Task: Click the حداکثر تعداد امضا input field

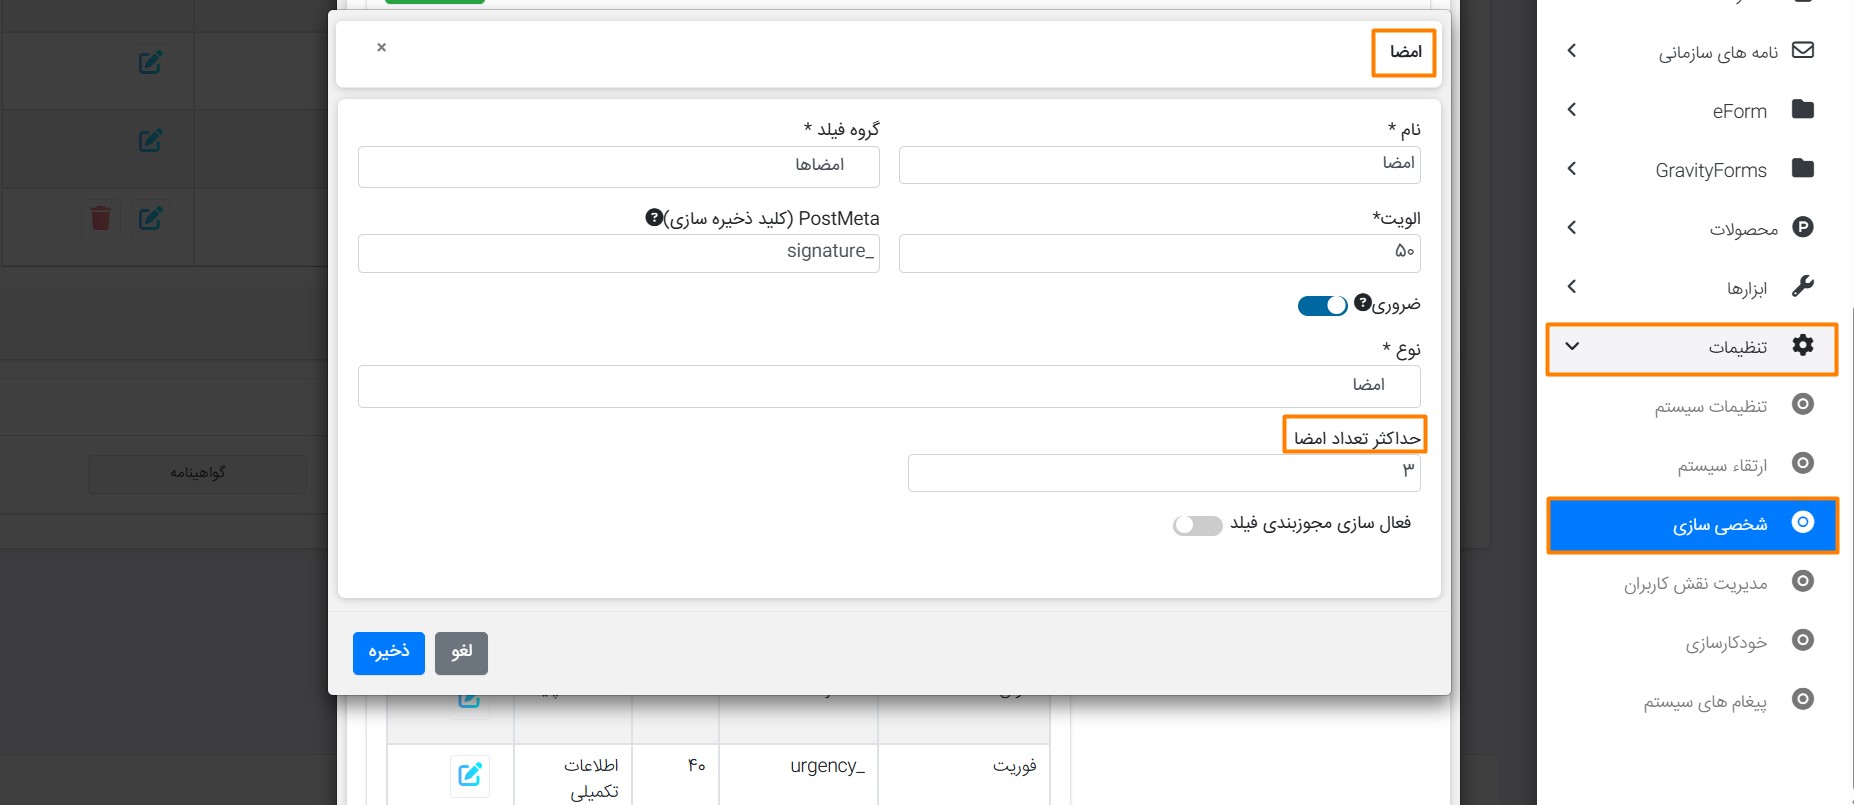Action: pyautogui.click(x=1164, y=473)
